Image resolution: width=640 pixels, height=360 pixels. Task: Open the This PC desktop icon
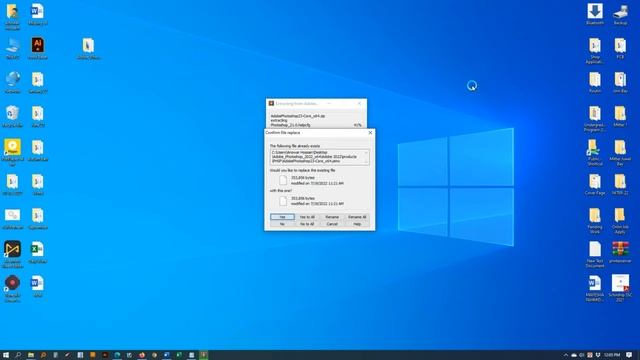(x=12, y=48)
